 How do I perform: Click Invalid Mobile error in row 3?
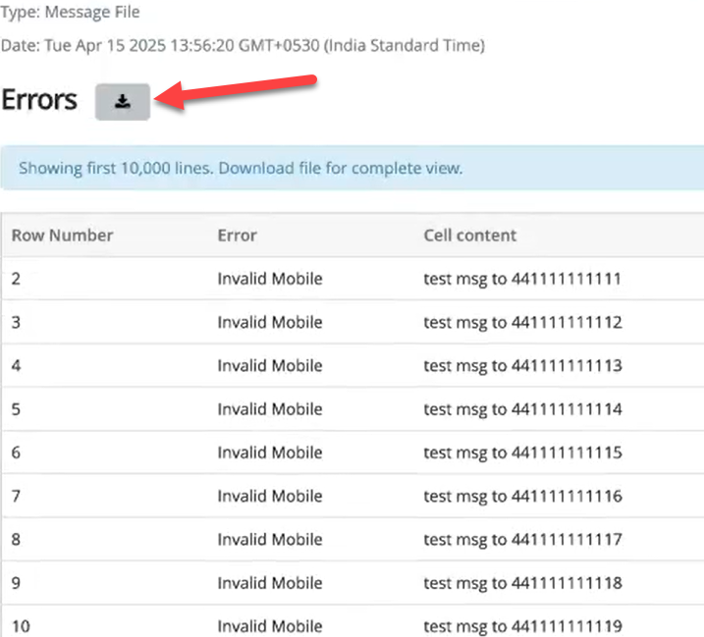click(270, 322)
